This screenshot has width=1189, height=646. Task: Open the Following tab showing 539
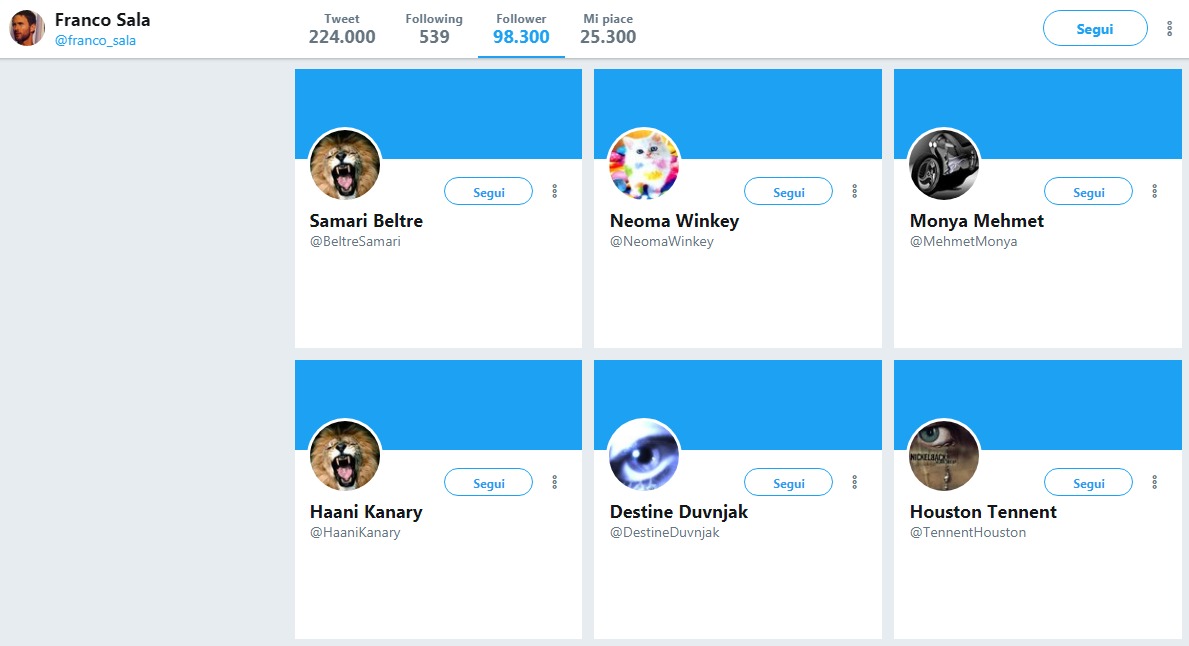pyautogui.click(x=434, y=29)
